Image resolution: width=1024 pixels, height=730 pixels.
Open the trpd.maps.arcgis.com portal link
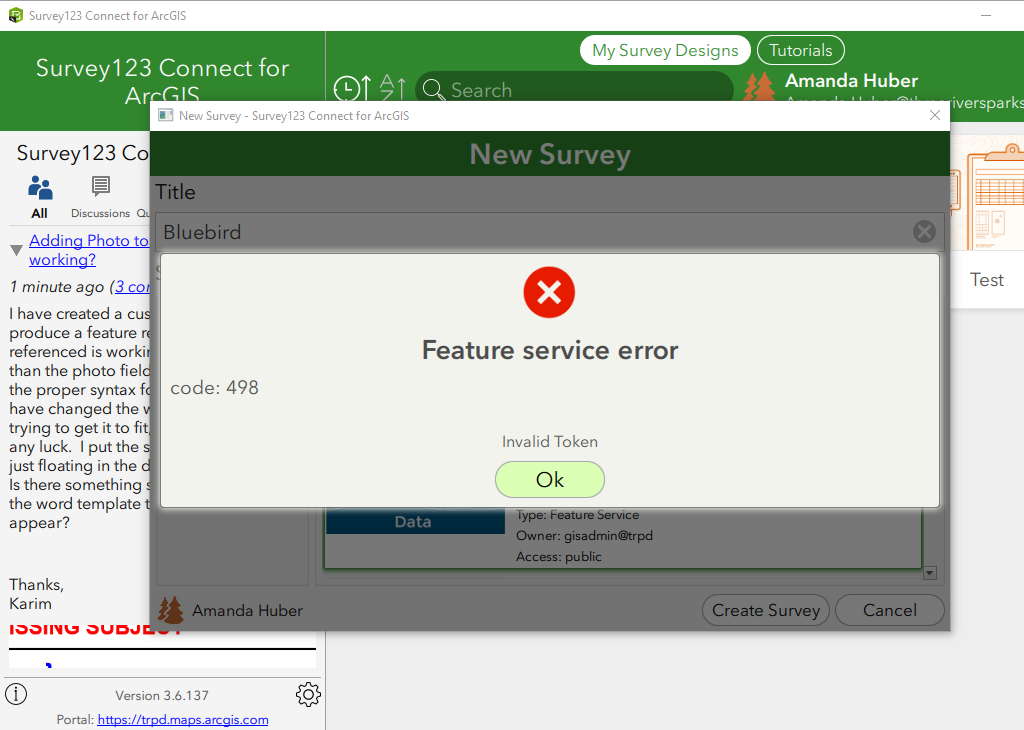(183, 720)
